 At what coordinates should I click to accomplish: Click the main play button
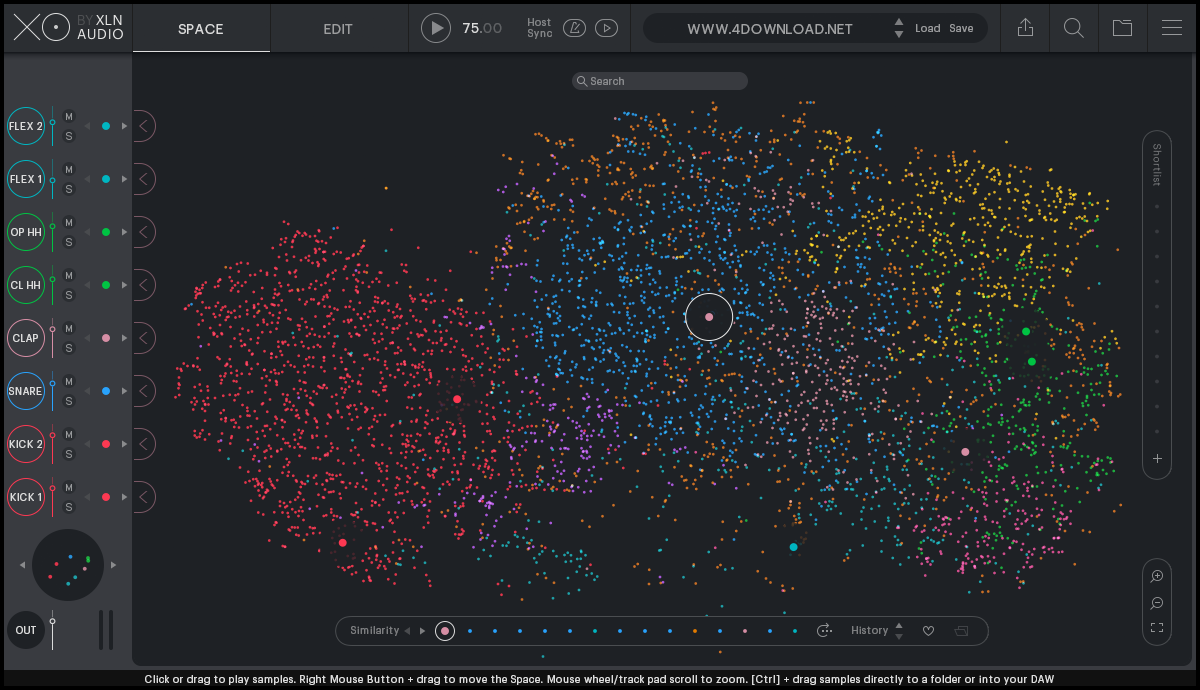(x=436, y=28)
